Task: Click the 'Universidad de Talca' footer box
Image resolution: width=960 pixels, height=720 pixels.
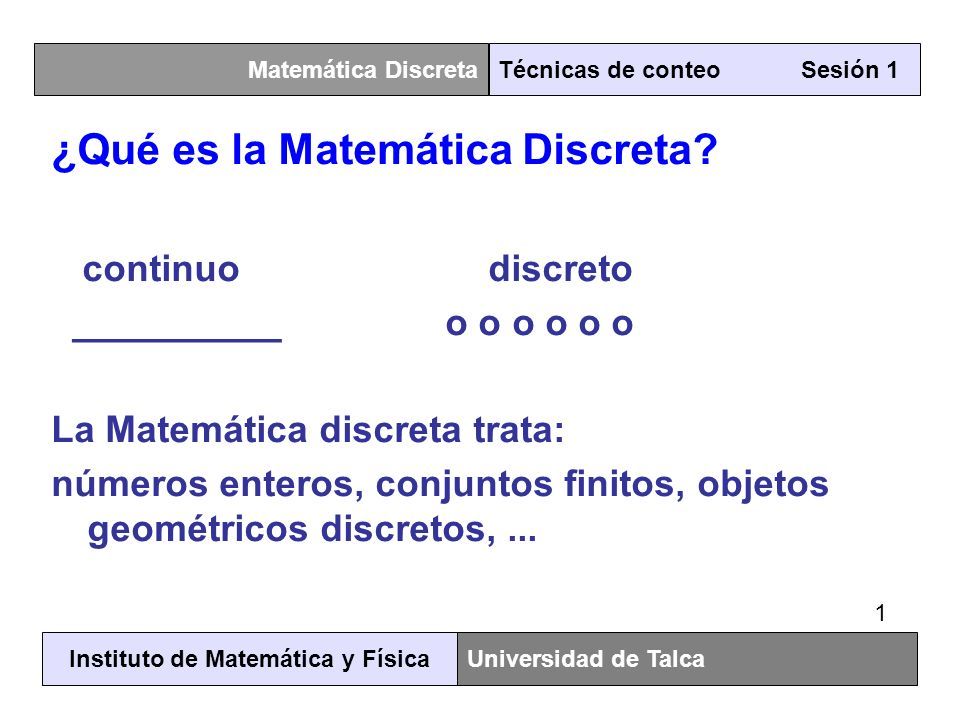Action: point(688,659)
